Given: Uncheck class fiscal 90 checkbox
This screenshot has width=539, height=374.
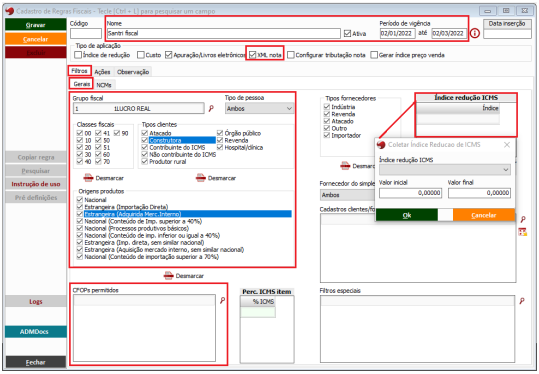Looking at the screenshot, I should pos(117,133).
